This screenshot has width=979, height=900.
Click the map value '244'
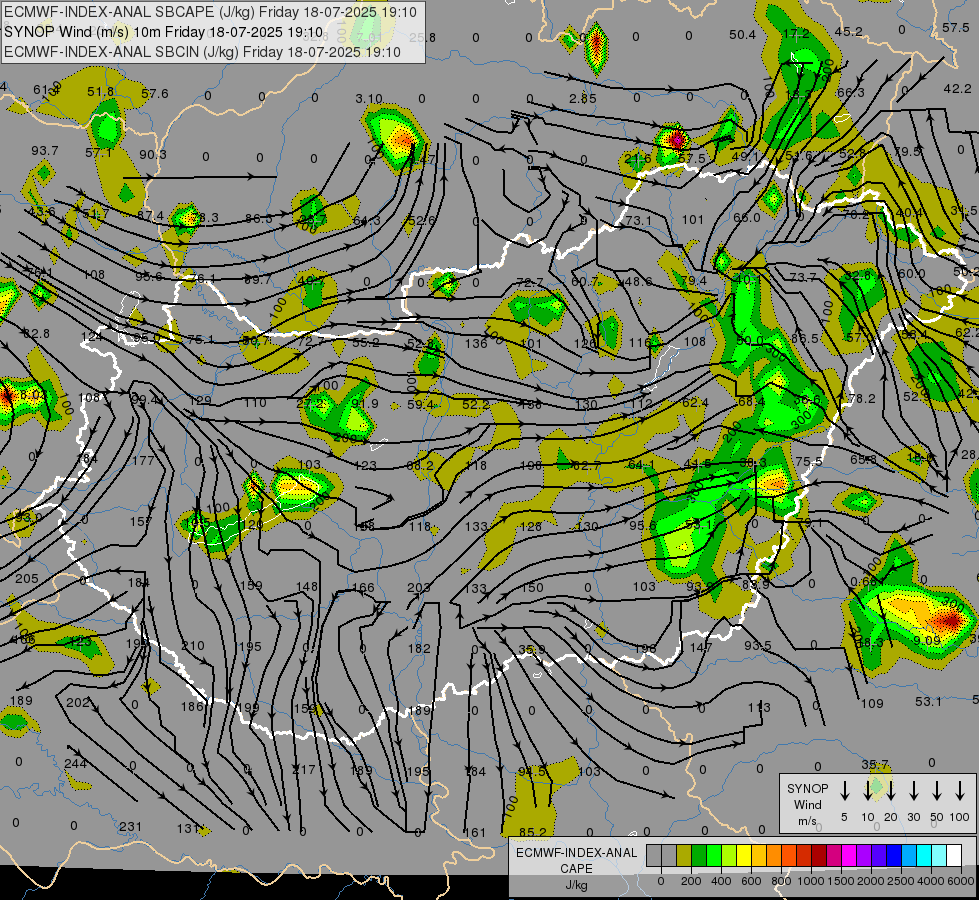point(75,763)
